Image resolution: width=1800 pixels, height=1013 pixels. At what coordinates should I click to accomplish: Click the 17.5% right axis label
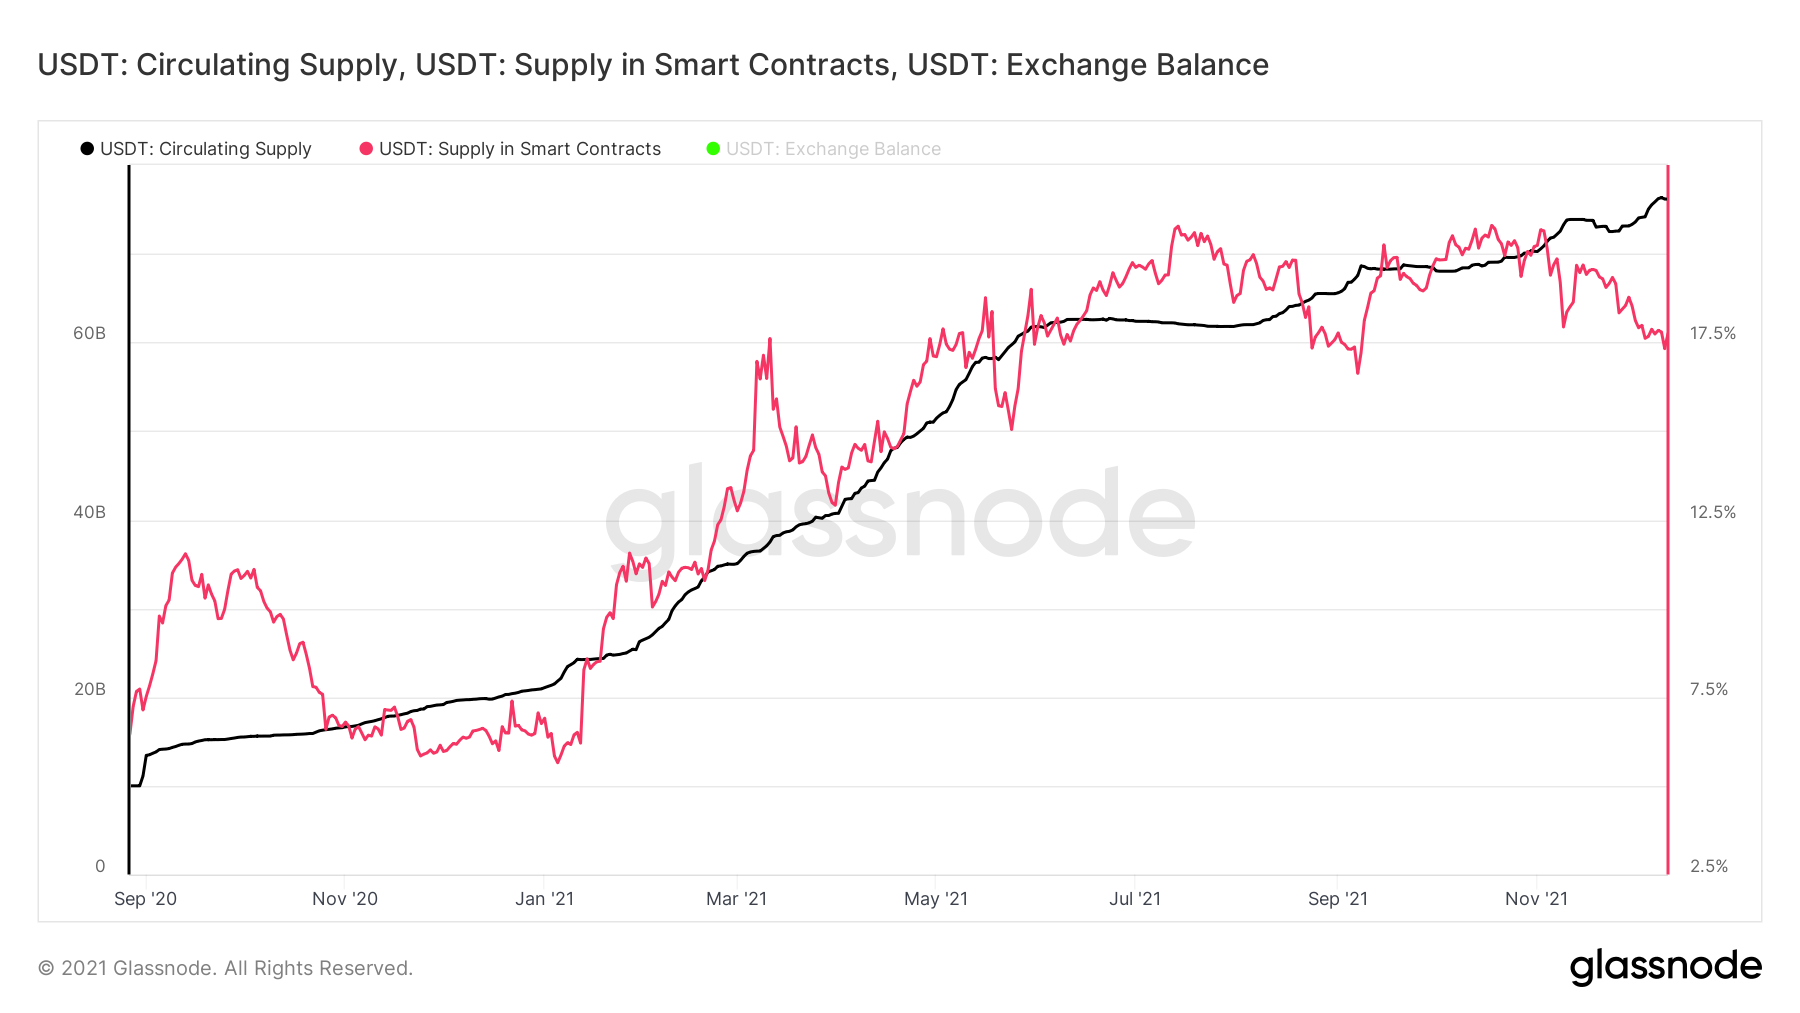coord(1713,333)
